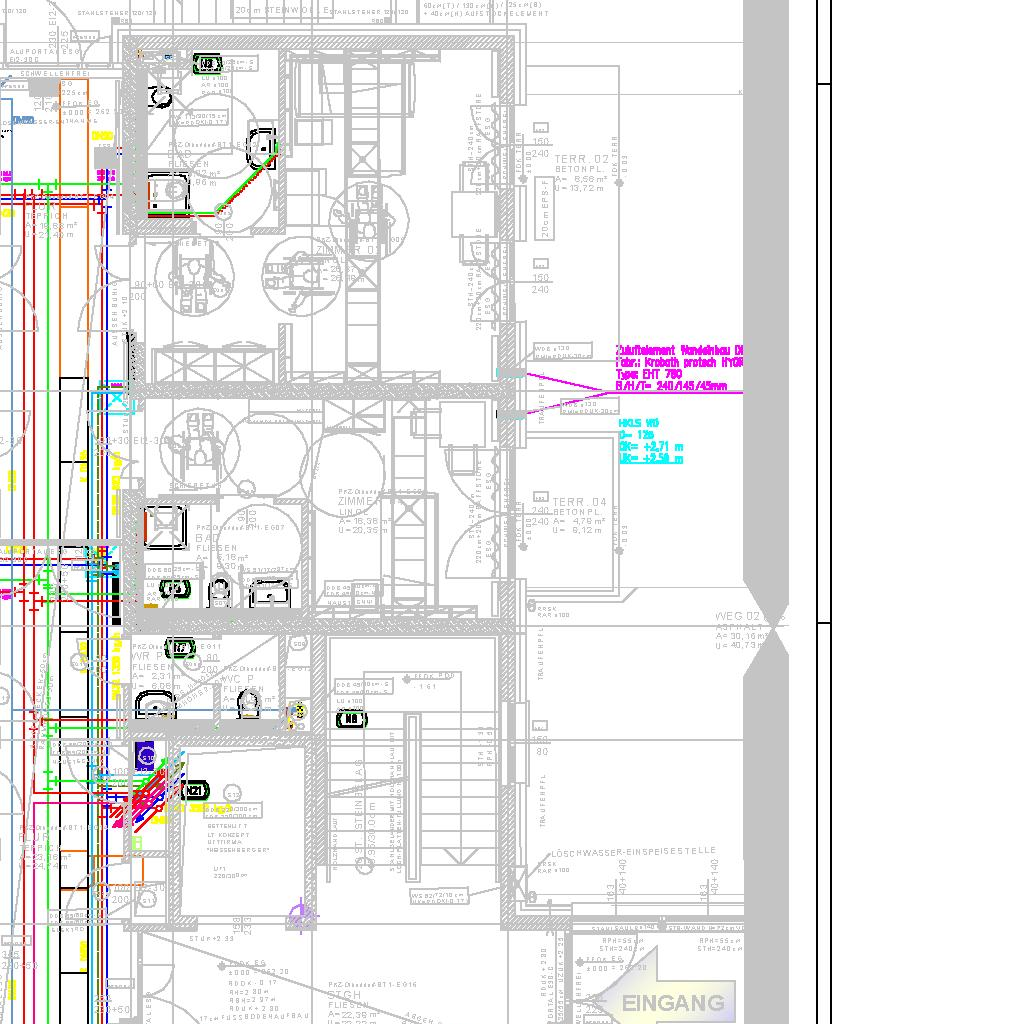Select the WEG 02 path label
This screenshot has height=1024, width=1024.
(738, 617)
